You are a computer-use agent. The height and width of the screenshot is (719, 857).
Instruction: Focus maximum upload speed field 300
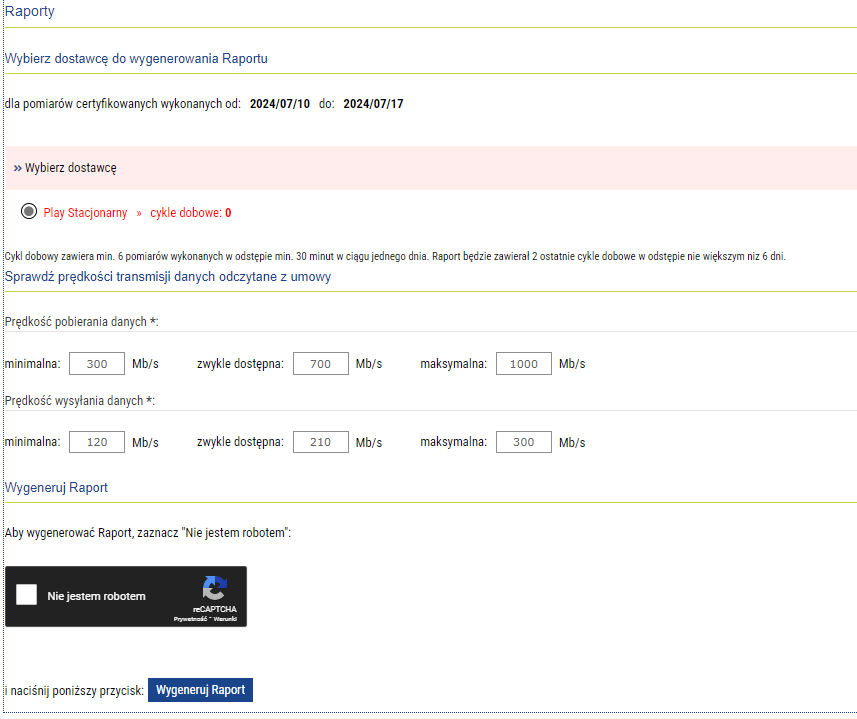point(524,442)
